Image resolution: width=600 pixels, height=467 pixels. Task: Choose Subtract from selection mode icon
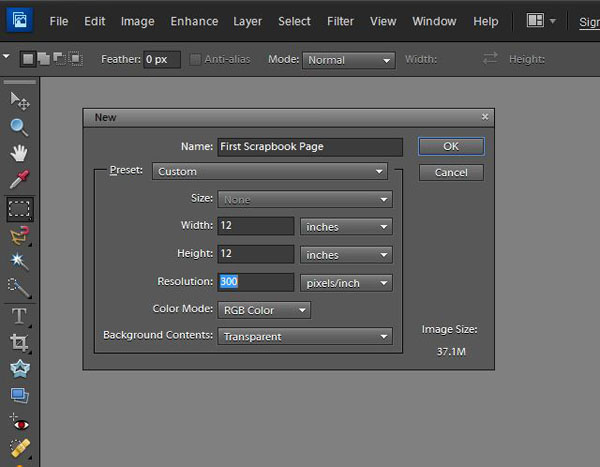60,59
